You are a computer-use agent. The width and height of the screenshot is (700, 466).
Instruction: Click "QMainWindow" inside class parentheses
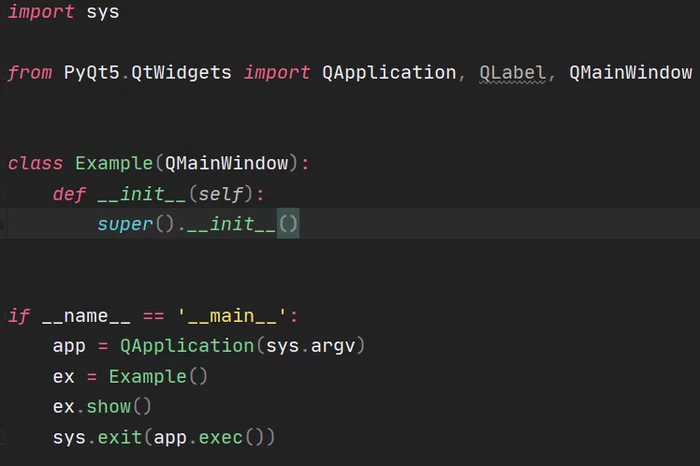point(226,163)
